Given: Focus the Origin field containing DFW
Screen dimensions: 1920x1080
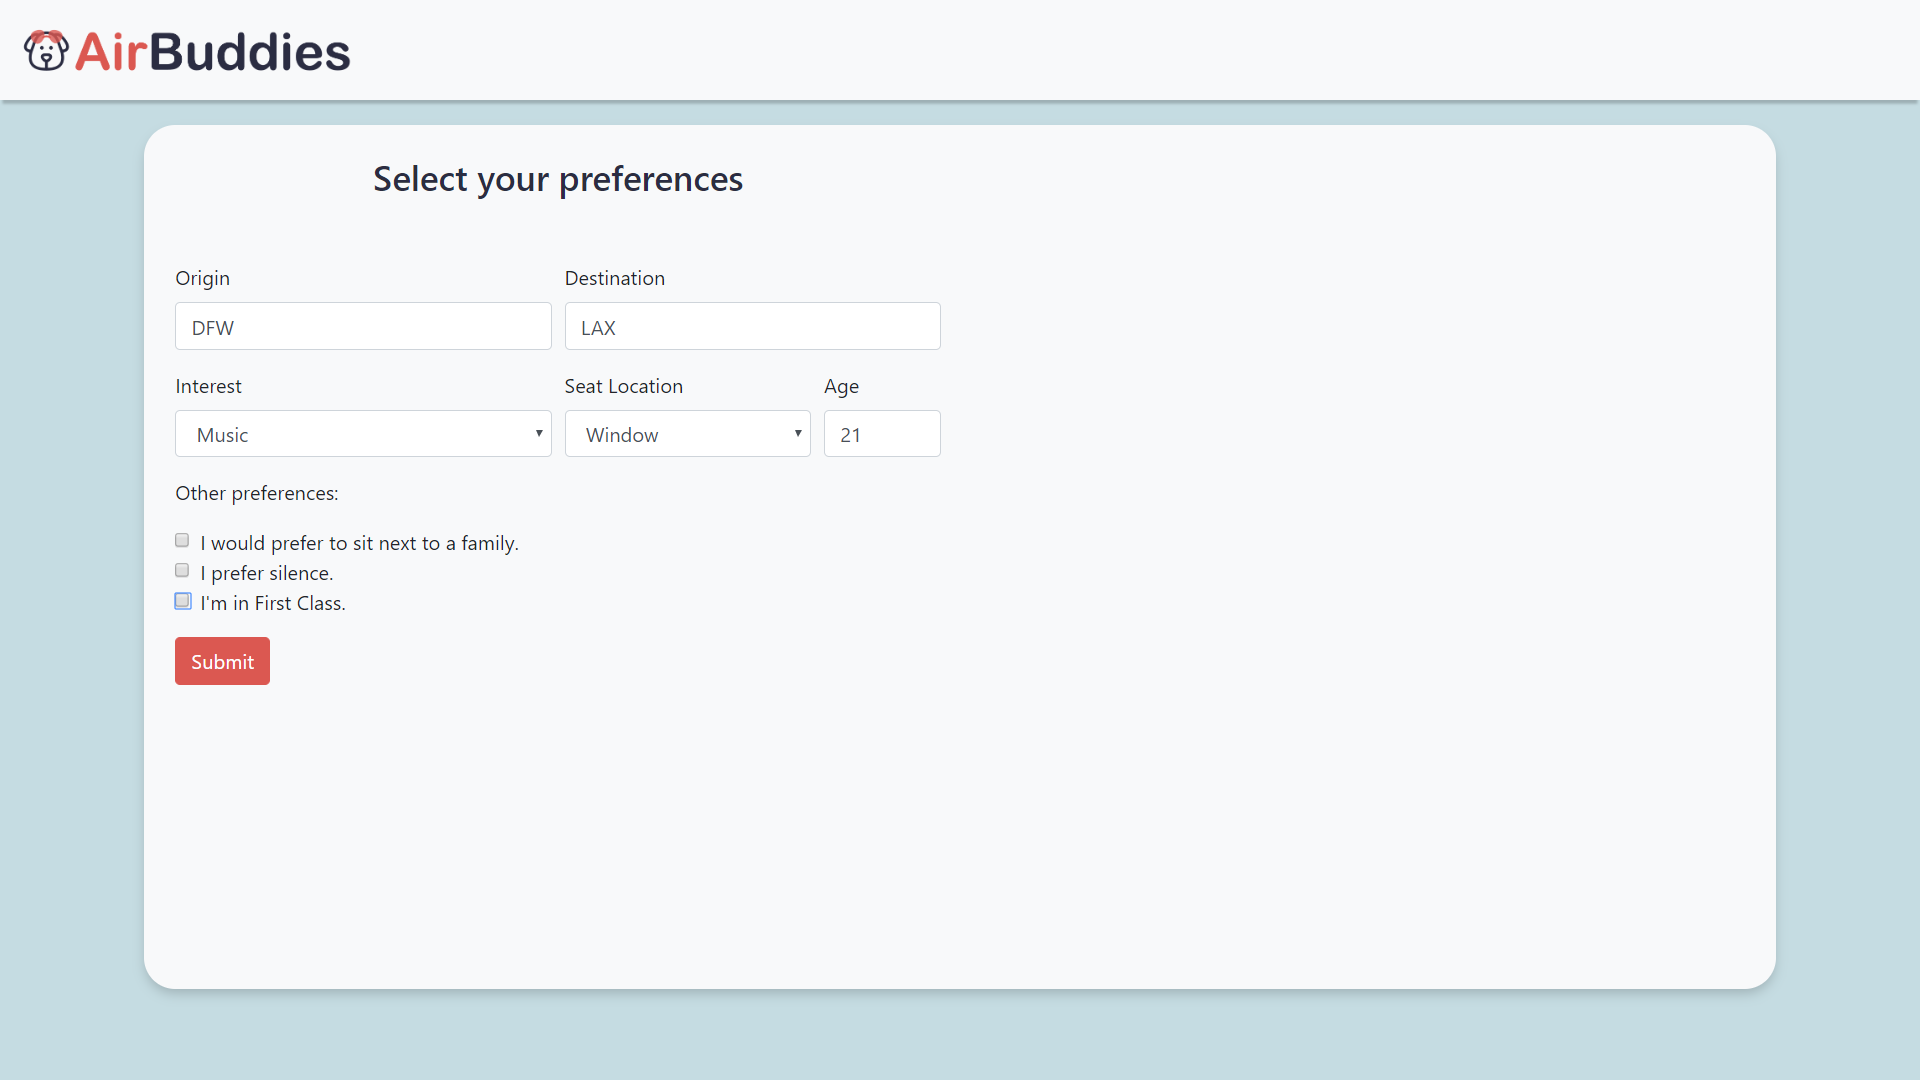Looking at the screenshot, I should pyautogui.click(x=362, y=327).
